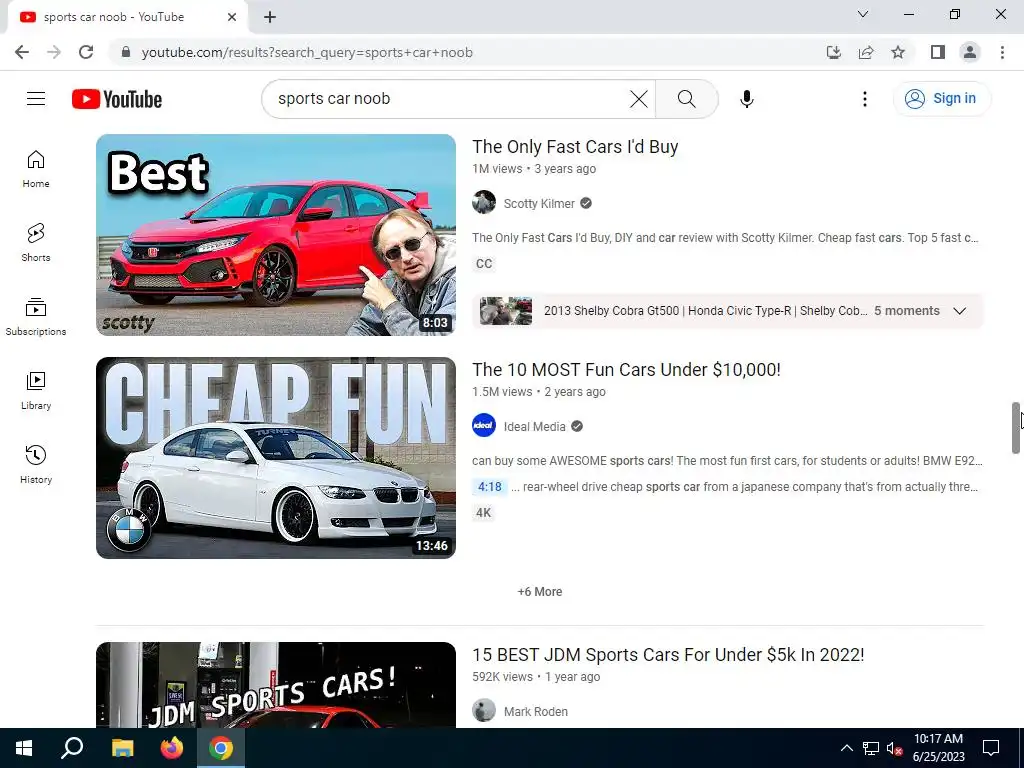Open the YouTube hamburger guide menu

click(x=36, y=99)
